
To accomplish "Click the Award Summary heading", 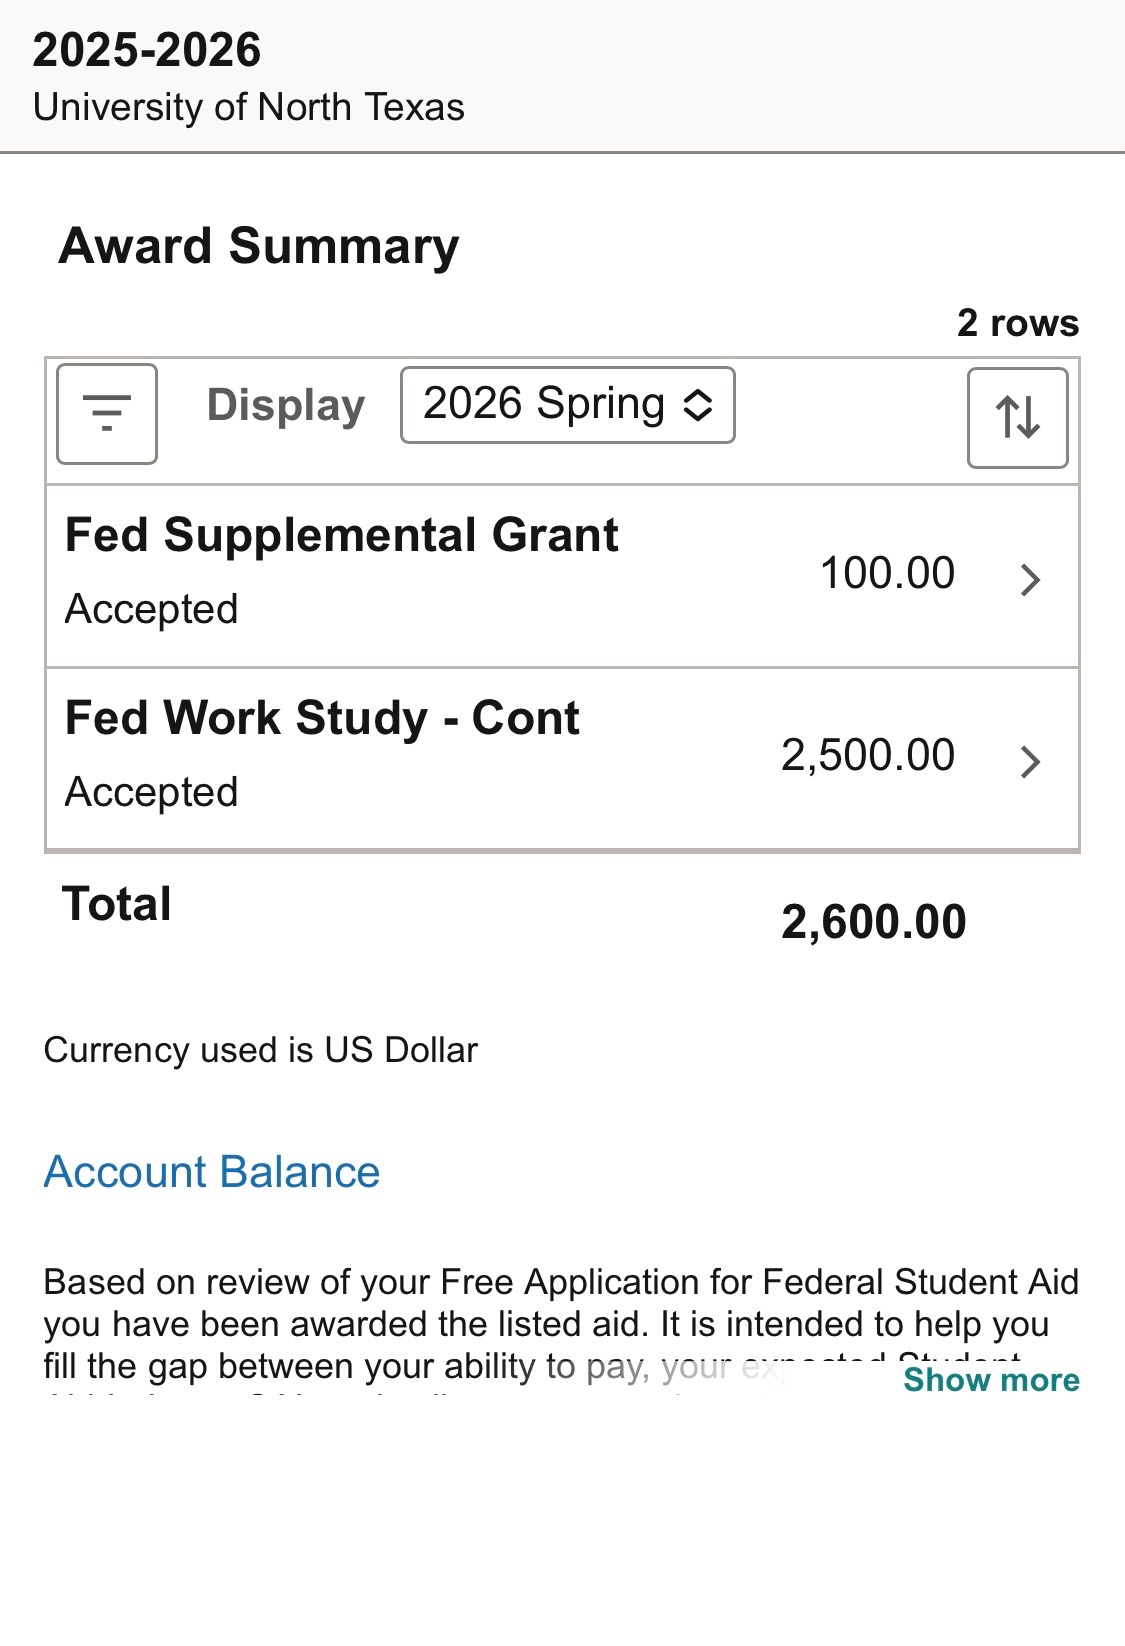I will click(x=259, y=246).
